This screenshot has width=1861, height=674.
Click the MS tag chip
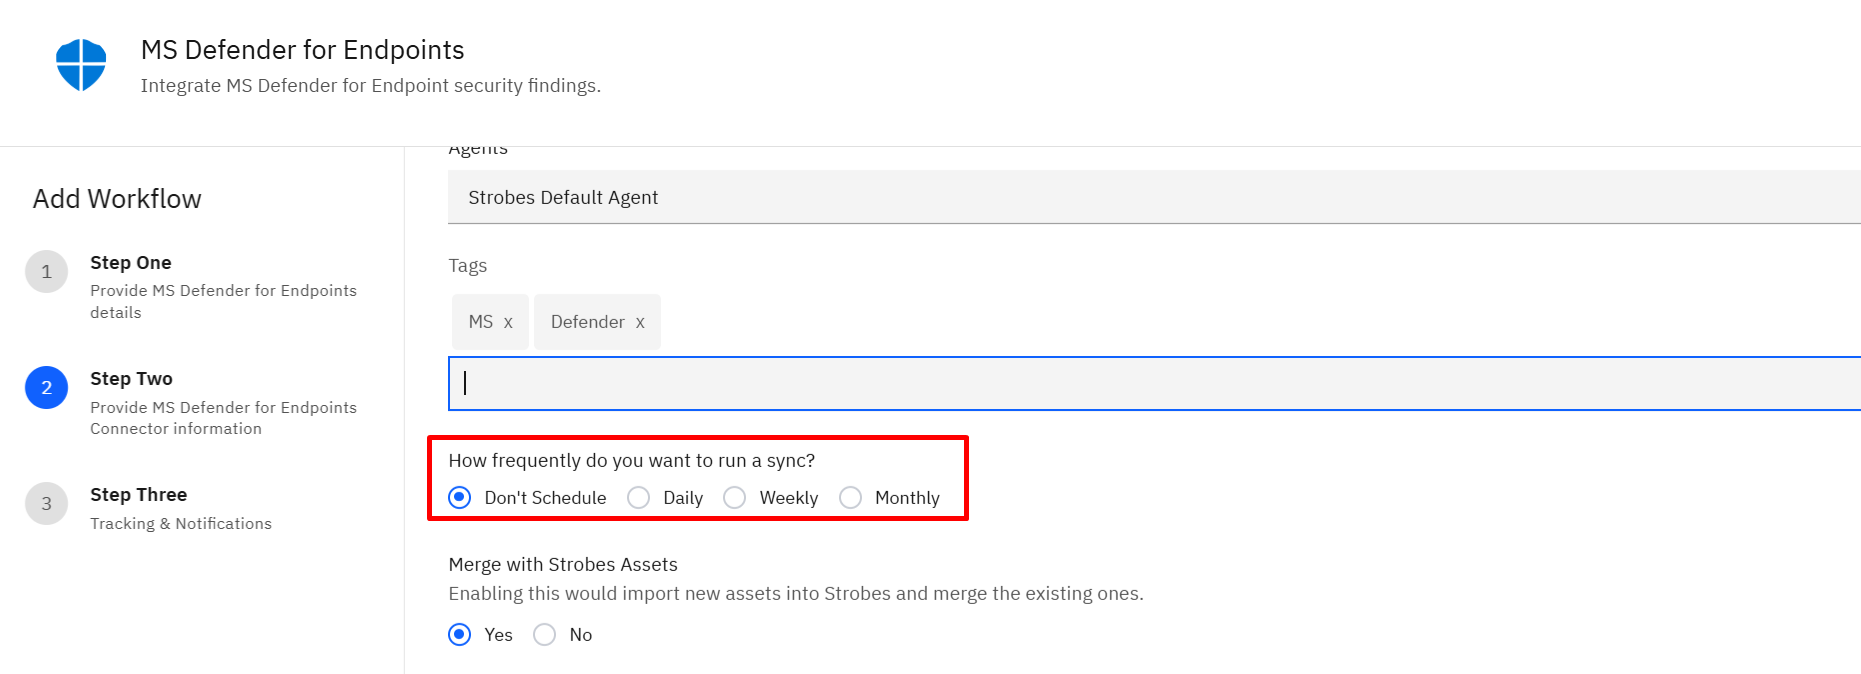[x=490, y=322]
